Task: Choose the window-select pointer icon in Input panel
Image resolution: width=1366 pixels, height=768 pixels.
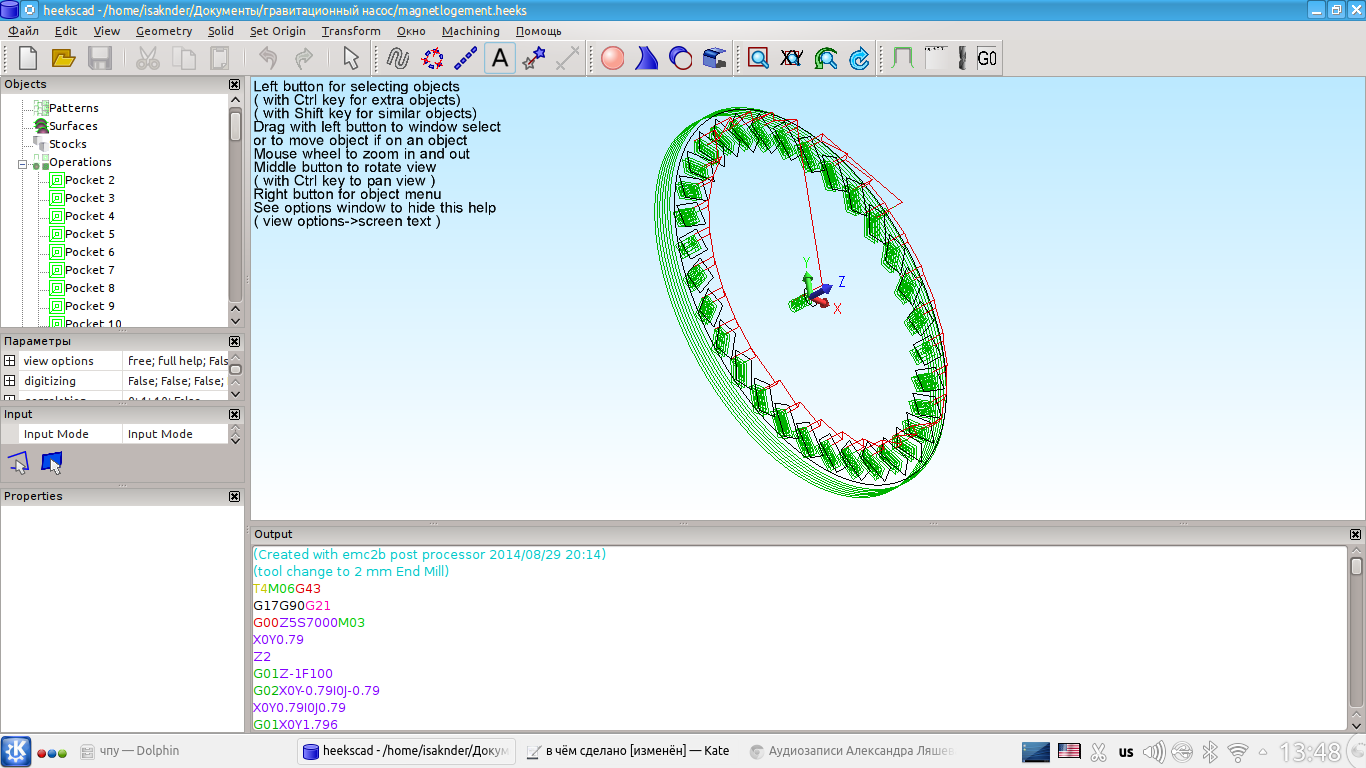Action: (x=18, y=462)
